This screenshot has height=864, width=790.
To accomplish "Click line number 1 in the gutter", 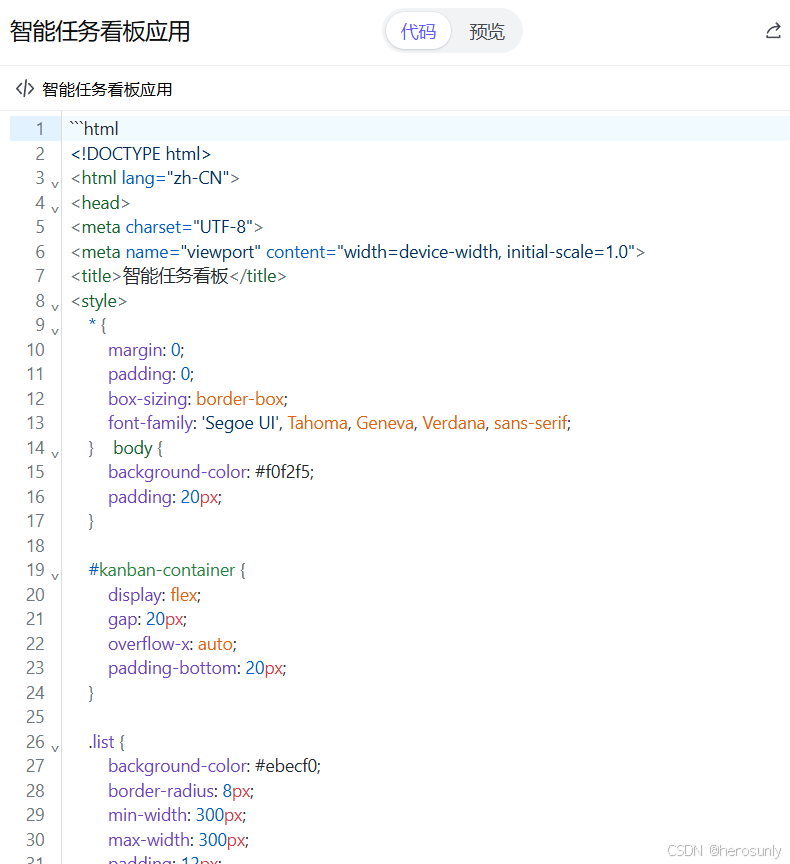I will (x=40, y=129).
